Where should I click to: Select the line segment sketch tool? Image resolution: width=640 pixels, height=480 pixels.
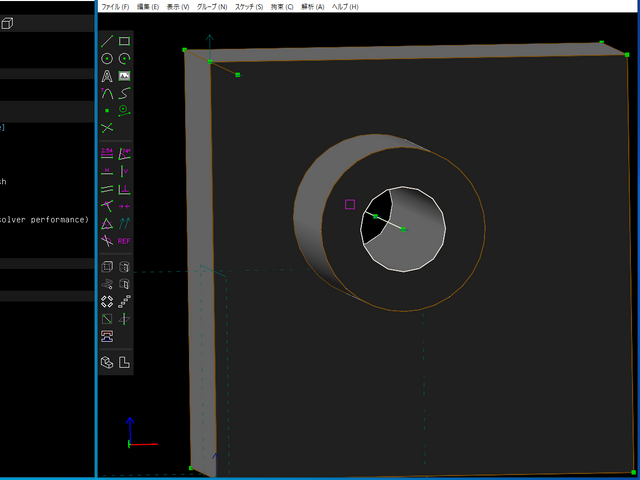(107, 41)
